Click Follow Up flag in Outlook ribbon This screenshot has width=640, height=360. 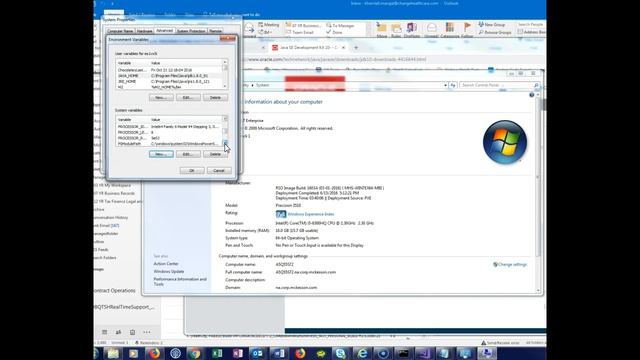[x=467, y=30]
